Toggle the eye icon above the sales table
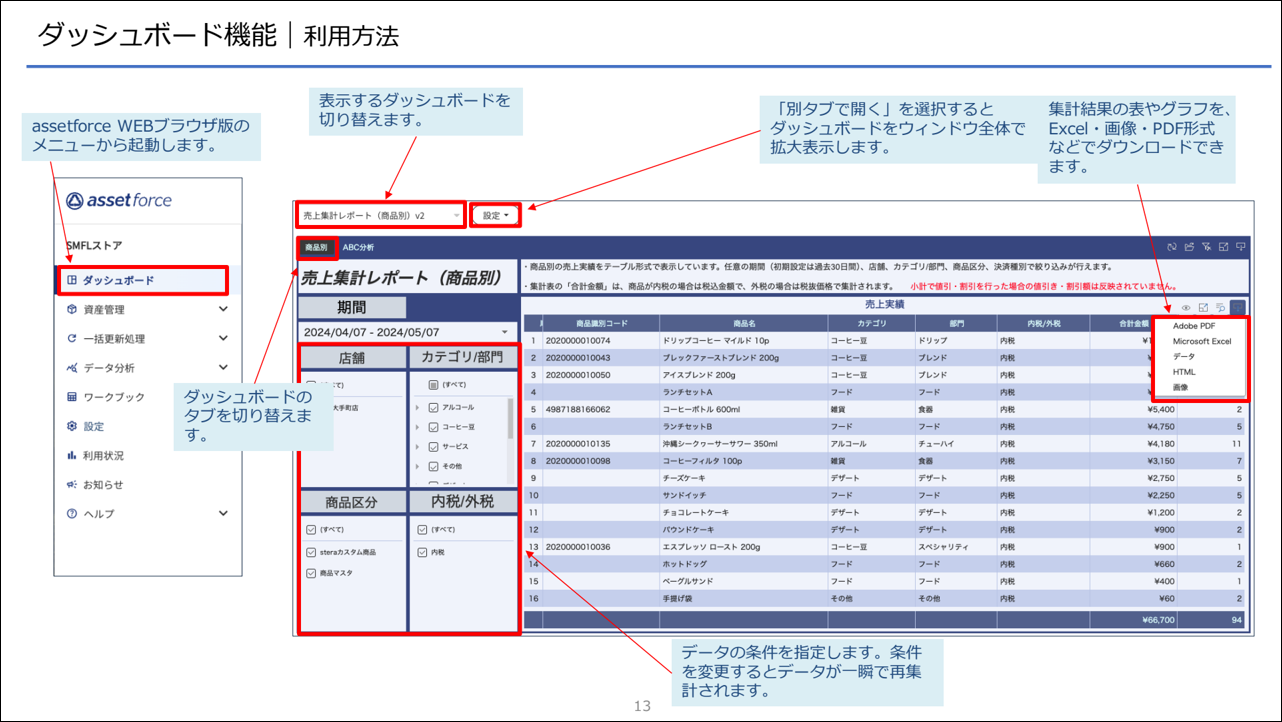Screen dimensions: 1282x722 click(x=1187, y=308)
